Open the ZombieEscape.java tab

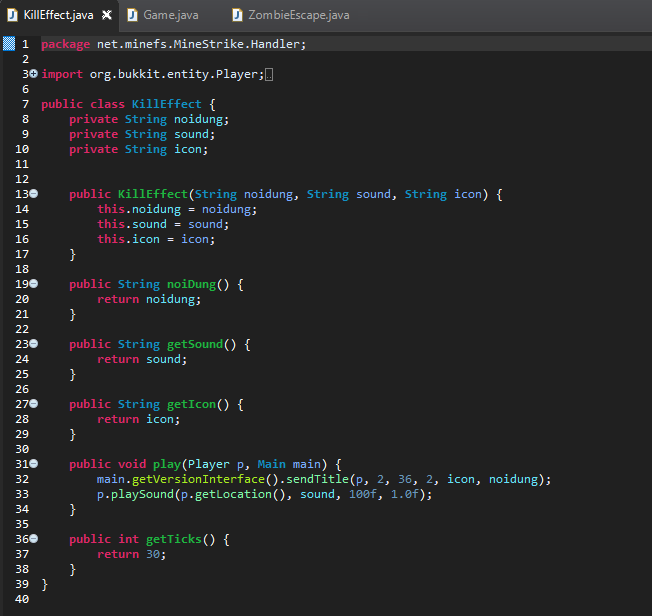point(299,15)
